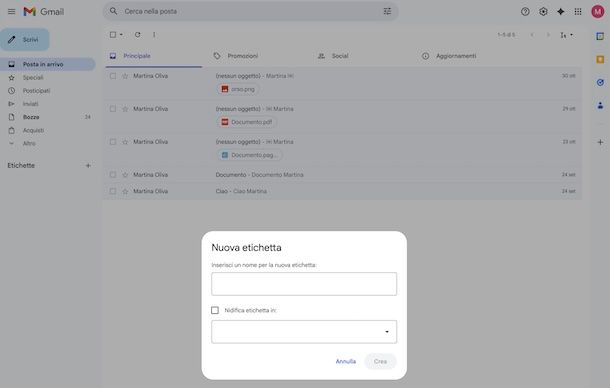Click the search magnifier icon
Viewport: 610px width, 388px height.
(113, 11)
